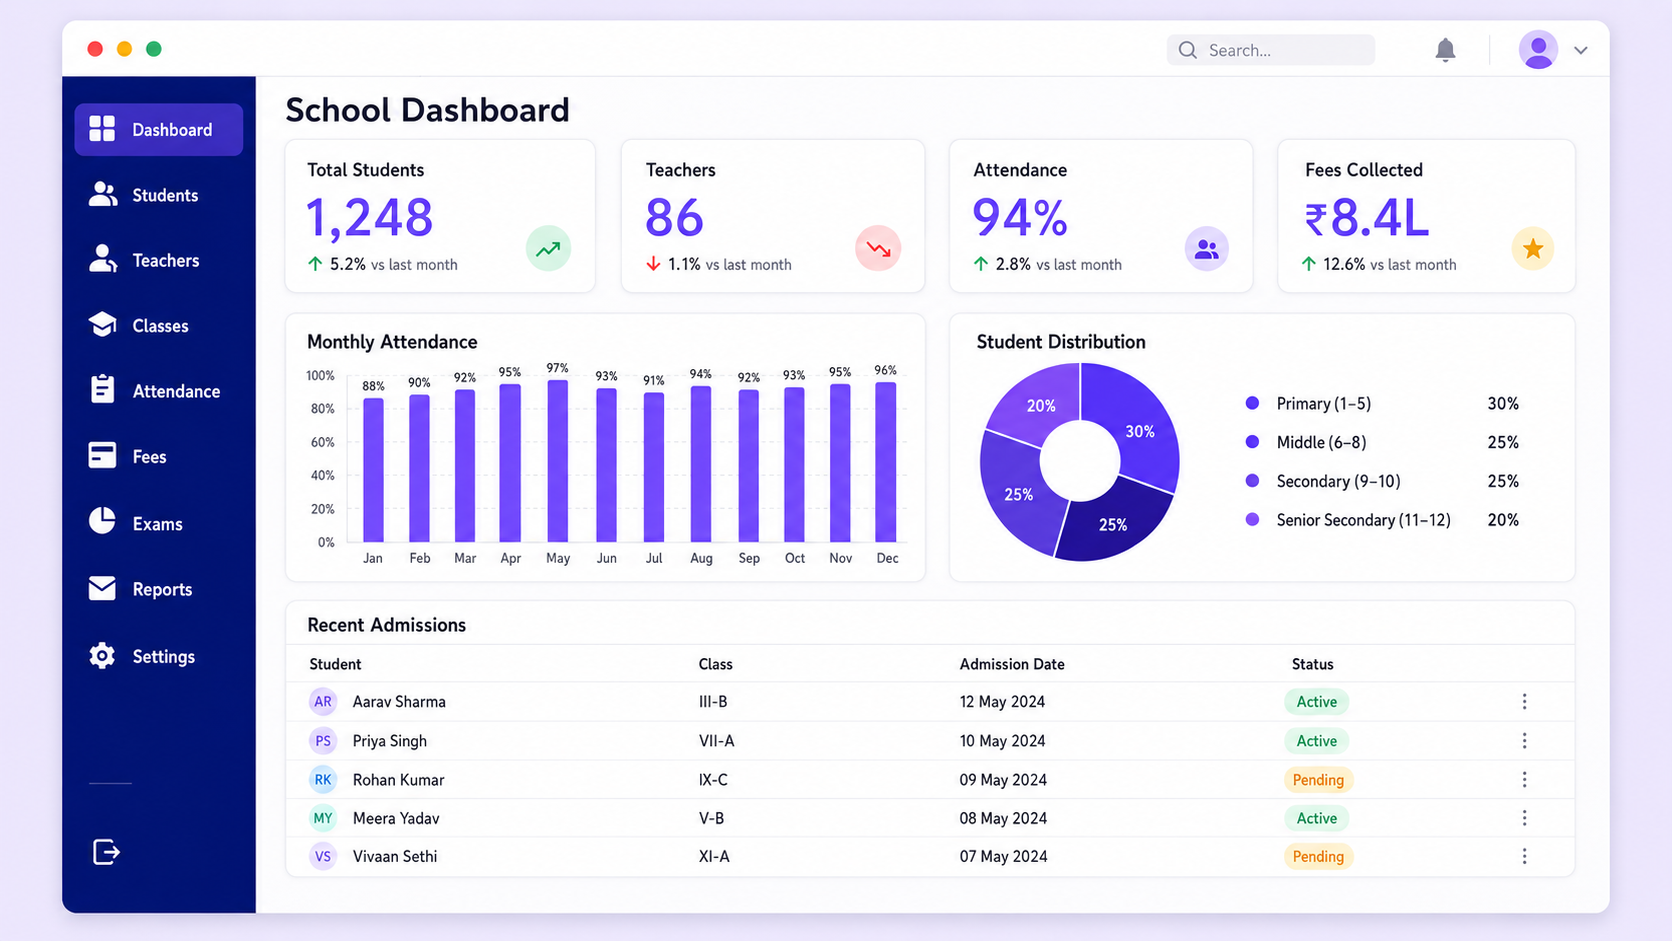
Task: Click the Class column header
Action: click(x=715, y=664)
